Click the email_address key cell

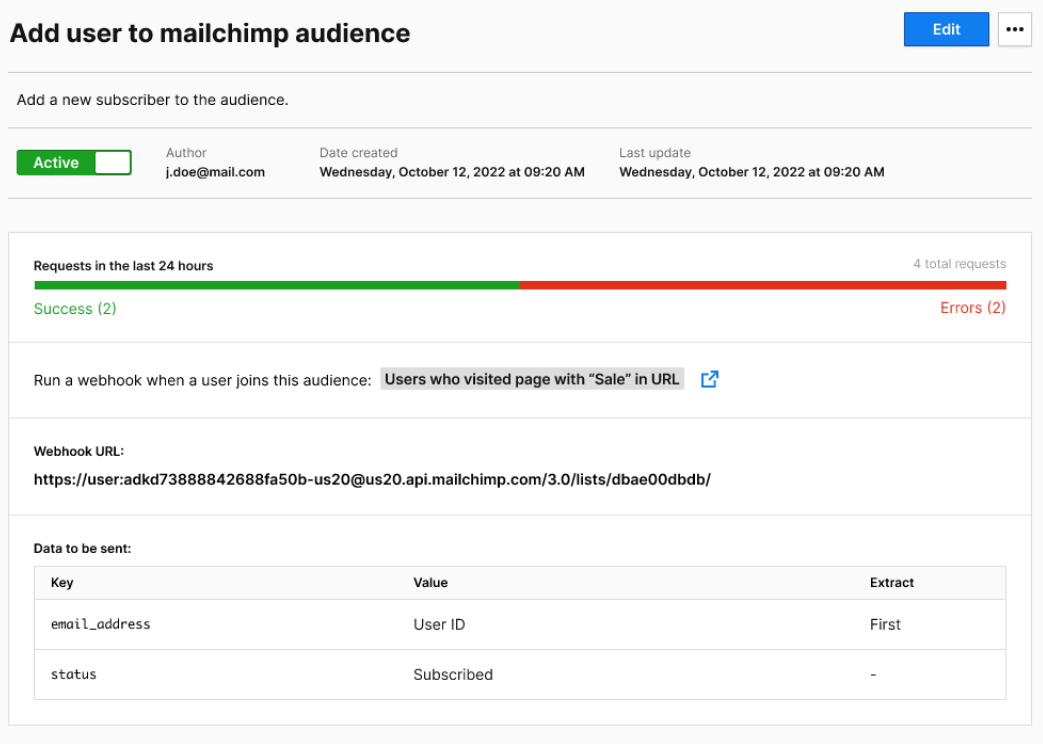coord(100,624)
